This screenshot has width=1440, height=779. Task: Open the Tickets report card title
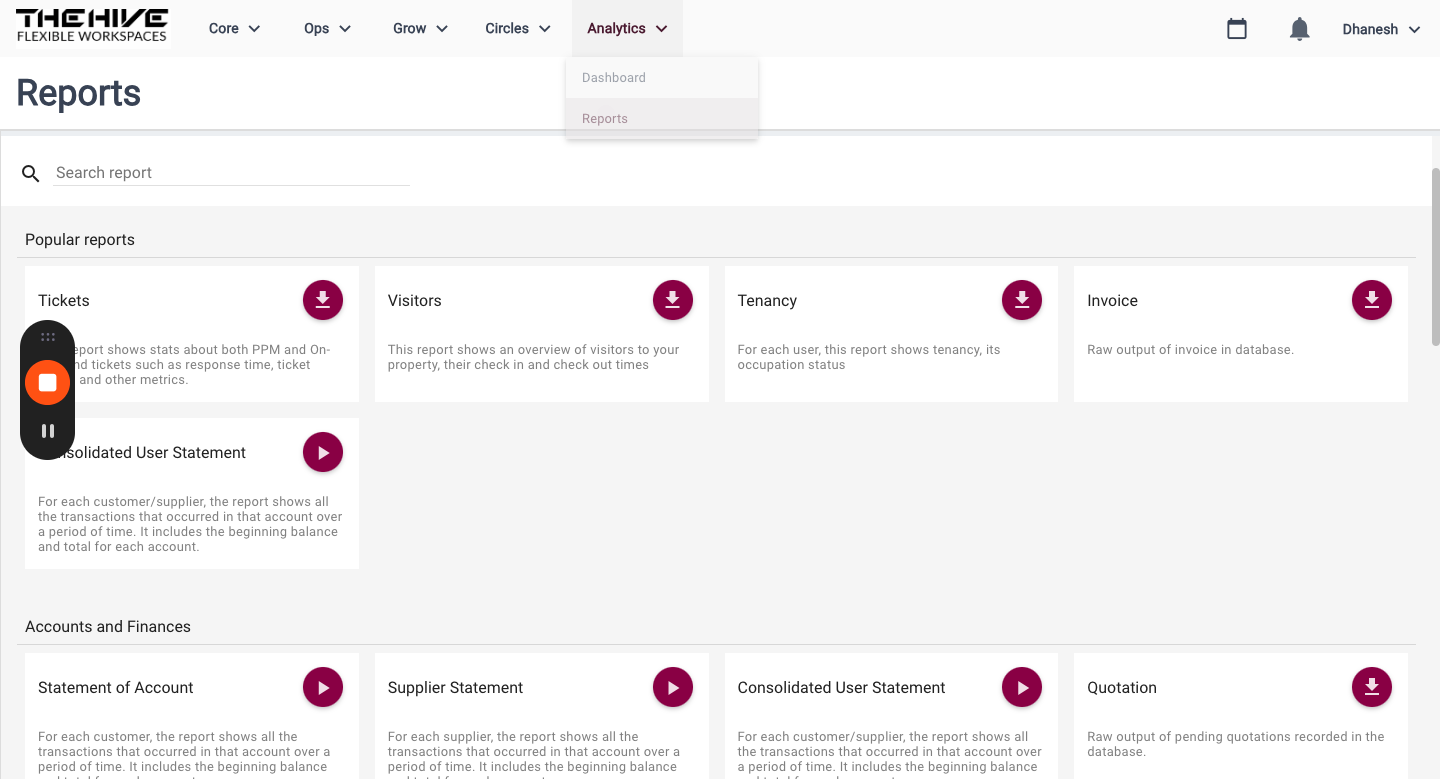pyautogui.click(x=64, y=301)
